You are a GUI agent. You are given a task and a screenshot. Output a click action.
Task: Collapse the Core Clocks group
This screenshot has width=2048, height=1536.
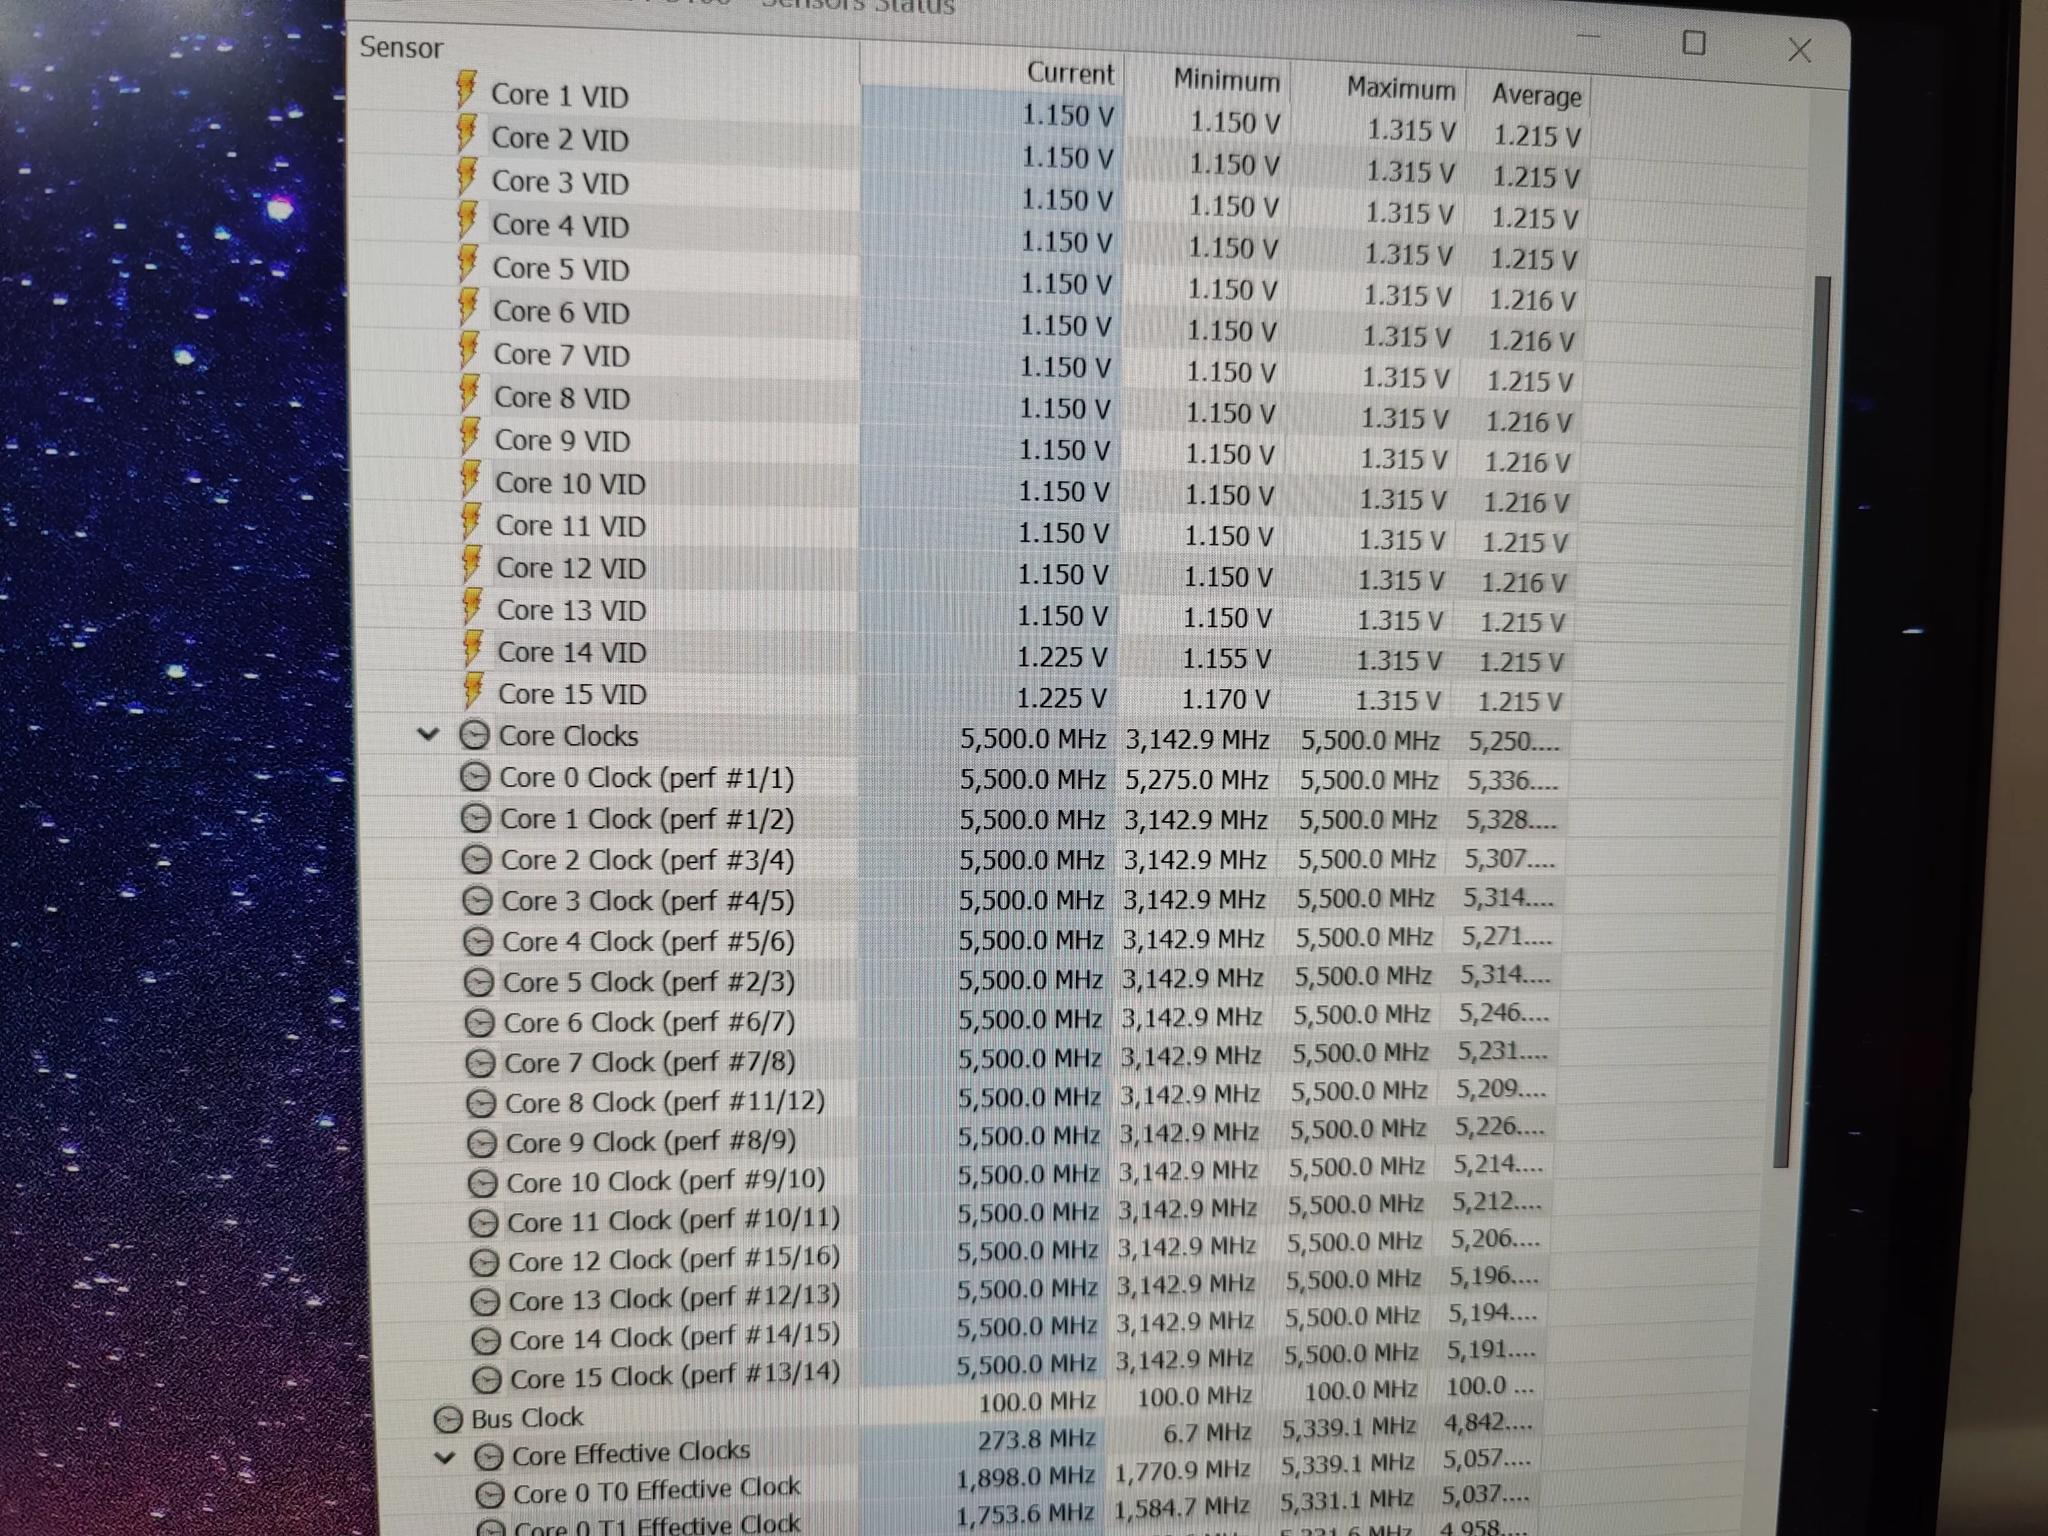coord(428,735)
